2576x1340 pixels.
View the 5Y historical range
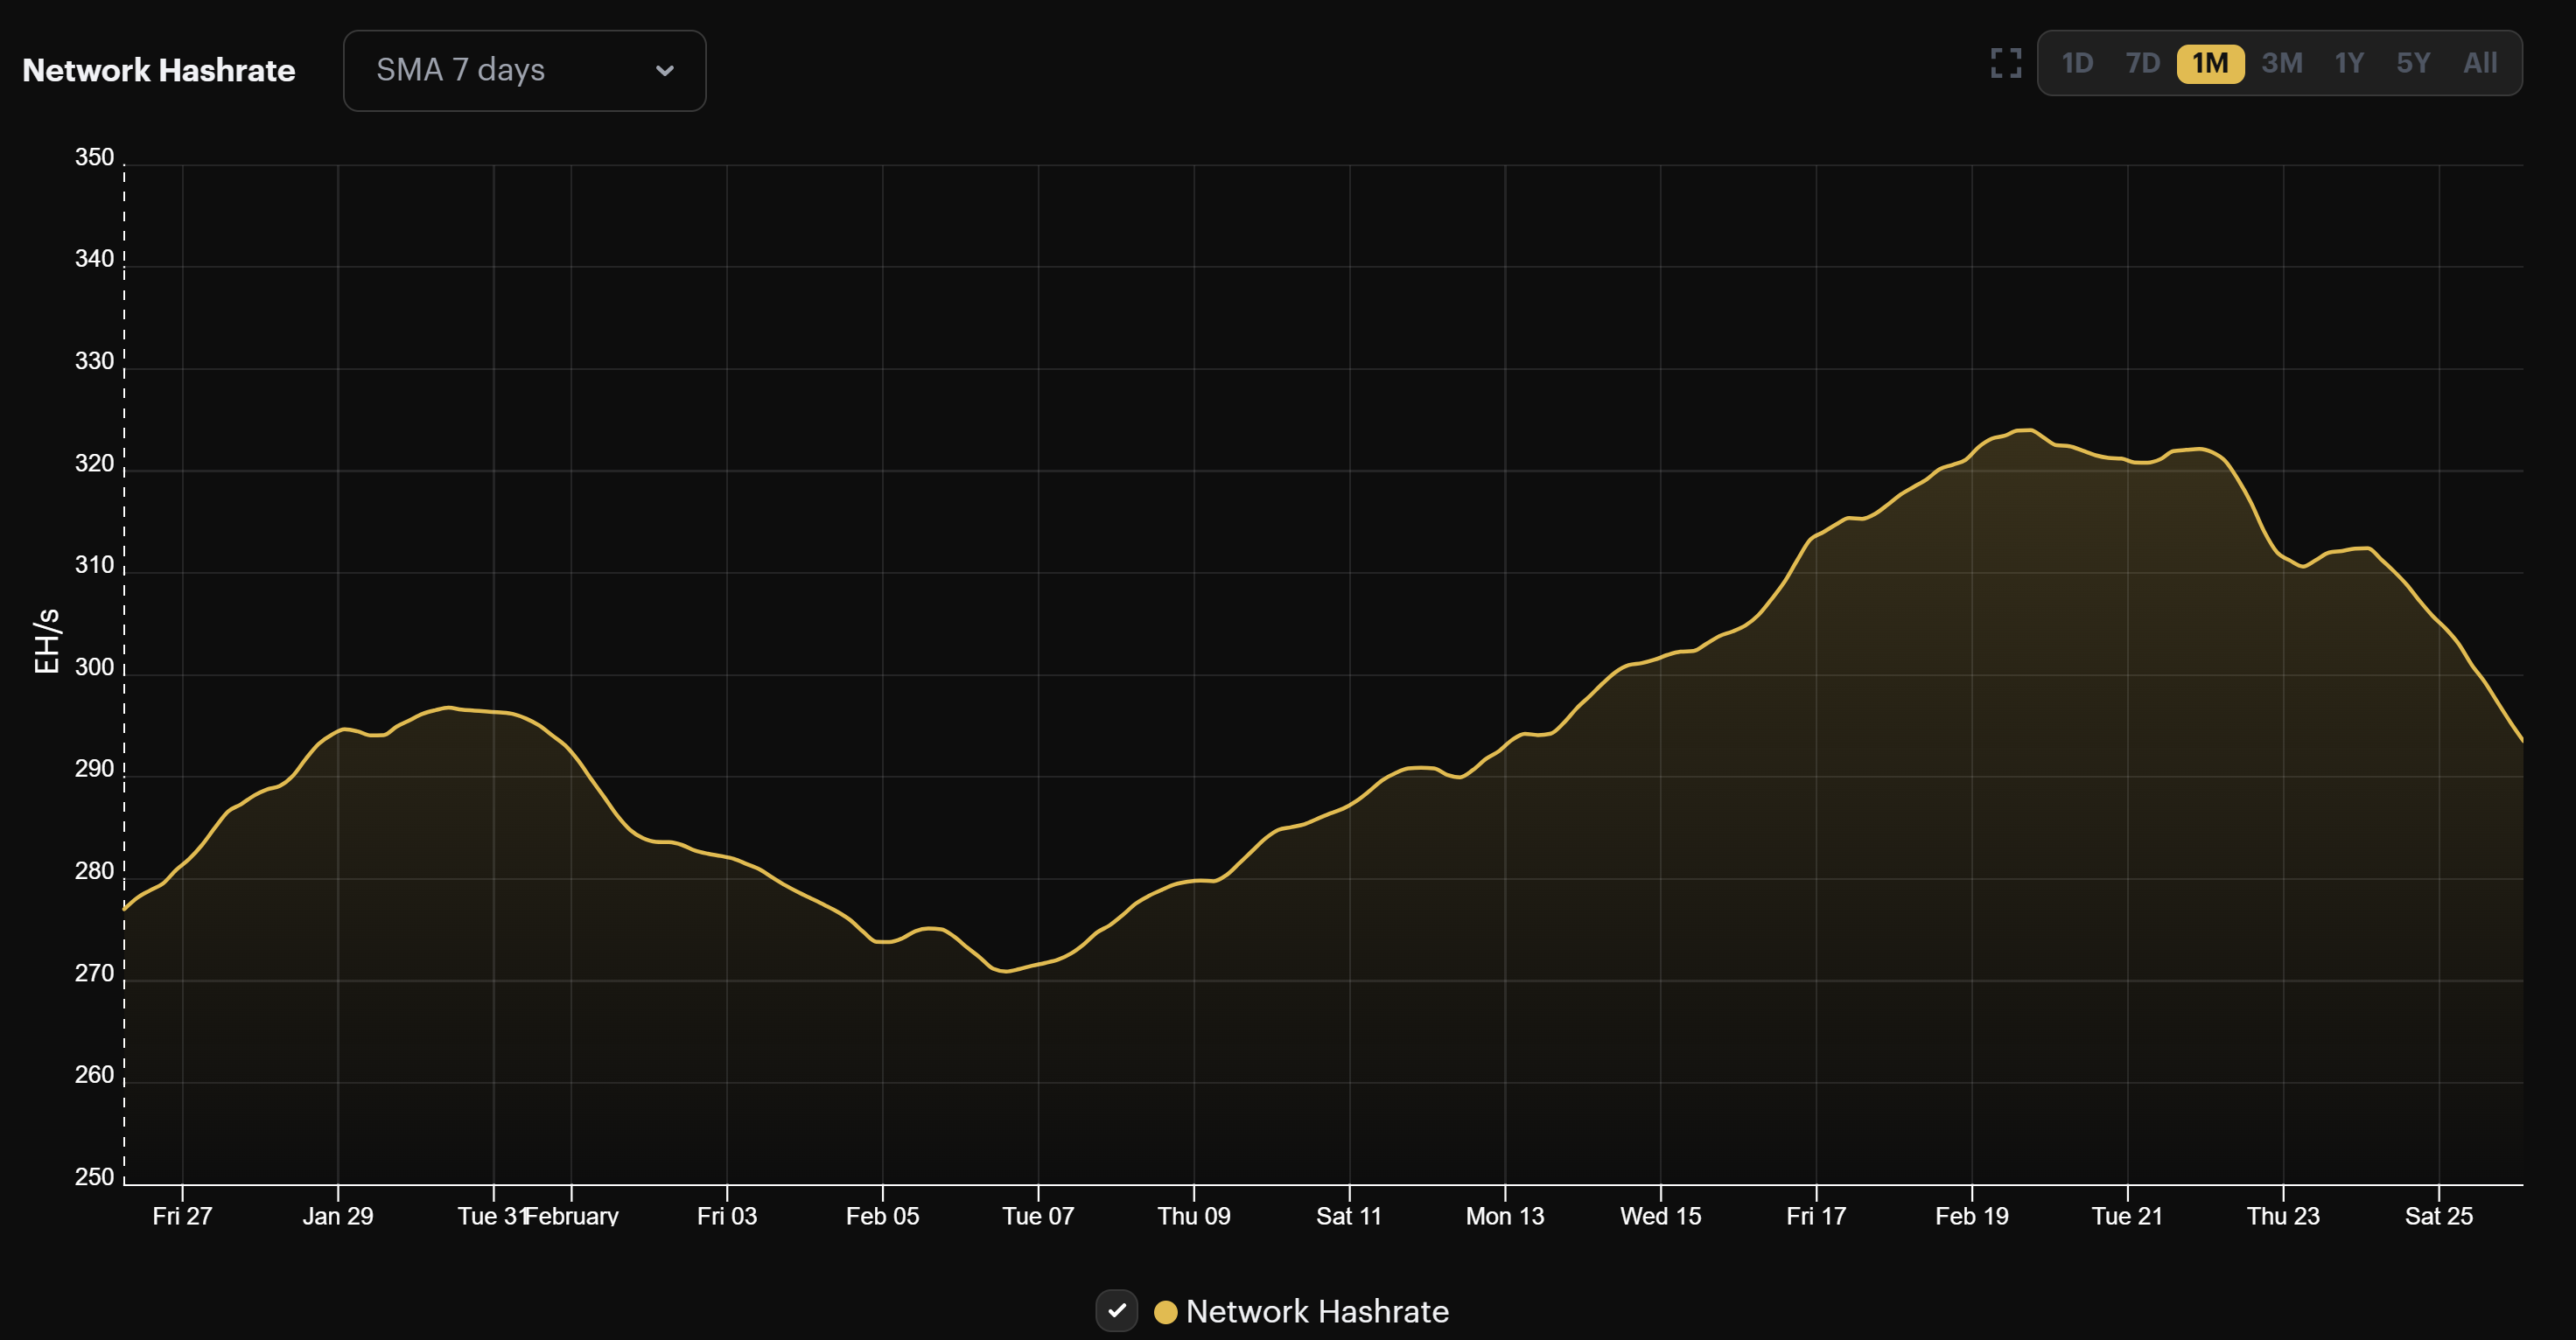(x=2414, y=63)
